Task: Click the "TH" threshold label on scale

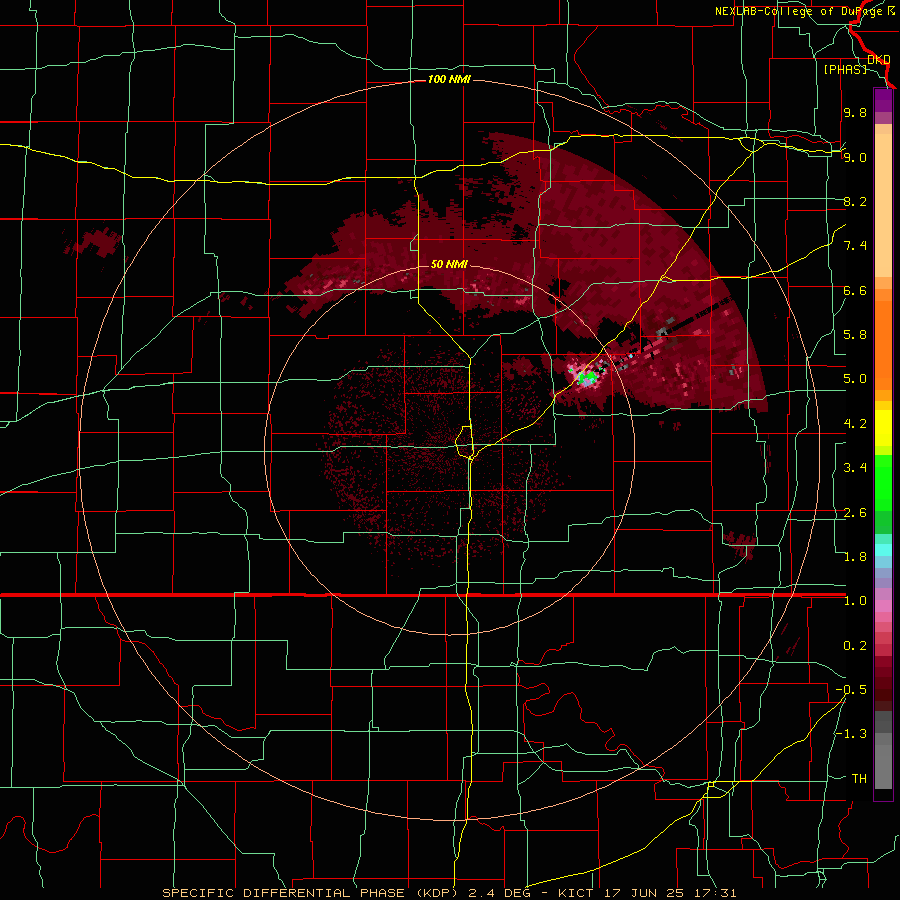Action: tap(859, 779)
